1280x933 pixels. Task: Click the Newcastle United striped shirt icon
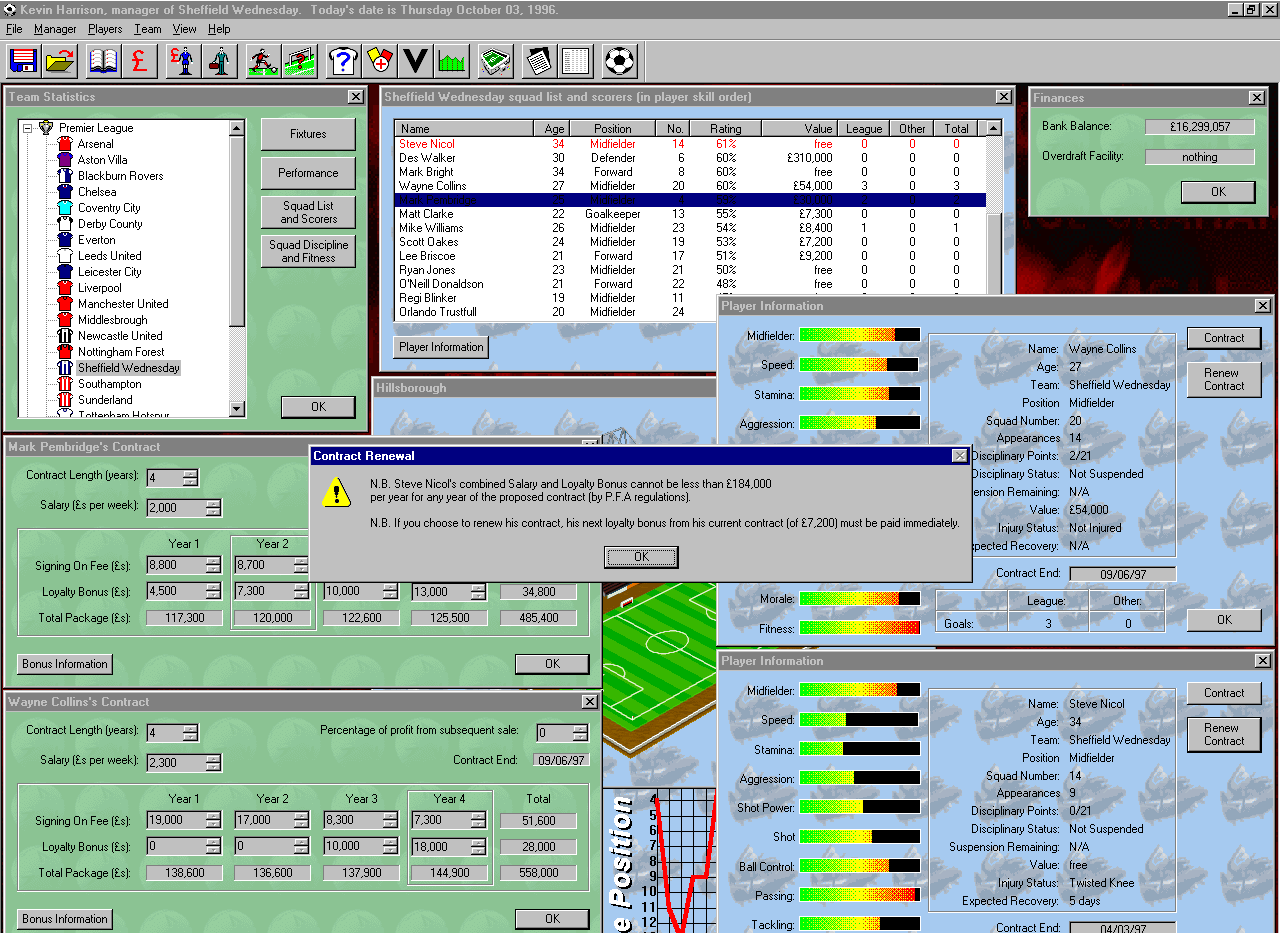coord(65,336)
